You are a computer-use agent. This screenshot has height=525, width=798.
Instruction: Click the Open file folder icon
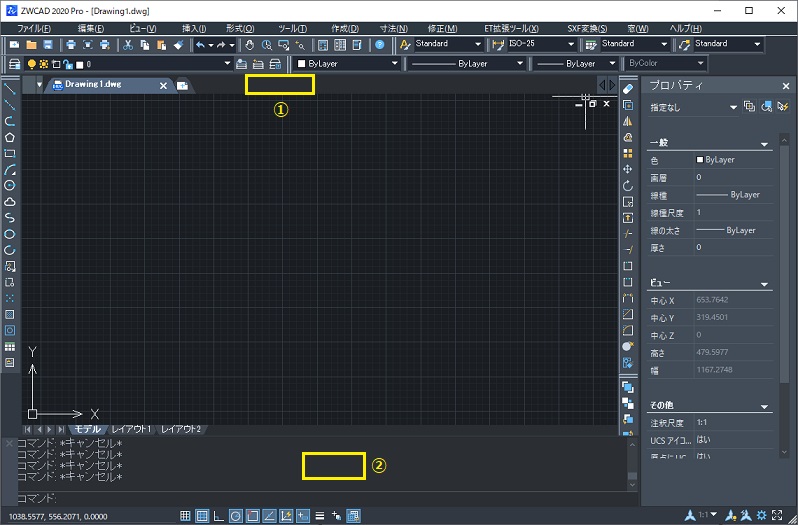(x=32, y=45)
